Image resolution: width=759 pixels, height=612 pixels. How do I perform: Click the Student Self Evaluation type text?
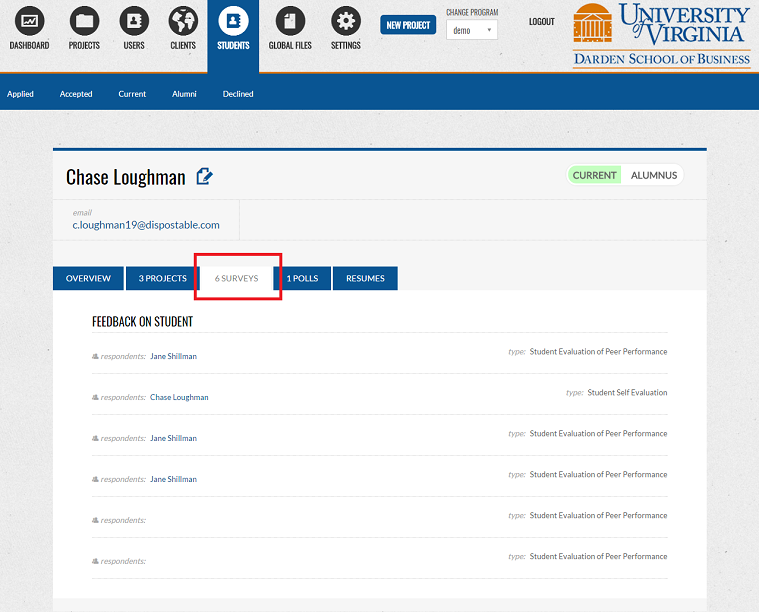tap(627, 393)
